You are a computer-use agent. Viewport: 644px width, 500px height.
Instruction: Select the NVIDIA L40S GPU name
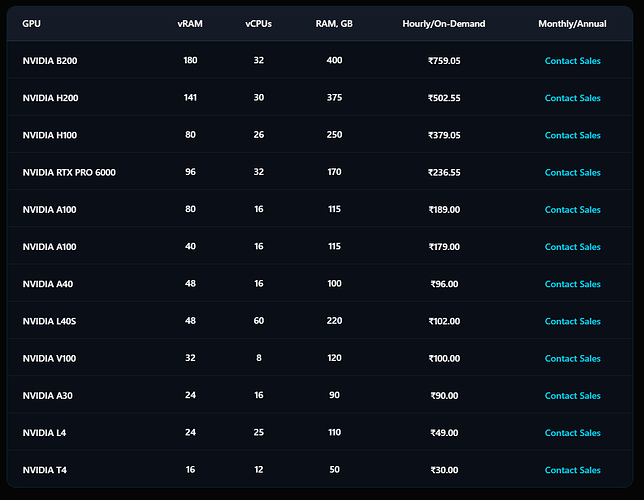(x=49, y=321)
